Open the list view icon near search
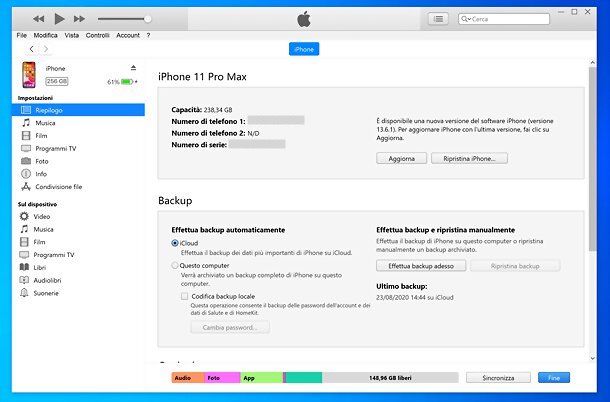The width and height of the screenshot is (610, 402). 438,19
